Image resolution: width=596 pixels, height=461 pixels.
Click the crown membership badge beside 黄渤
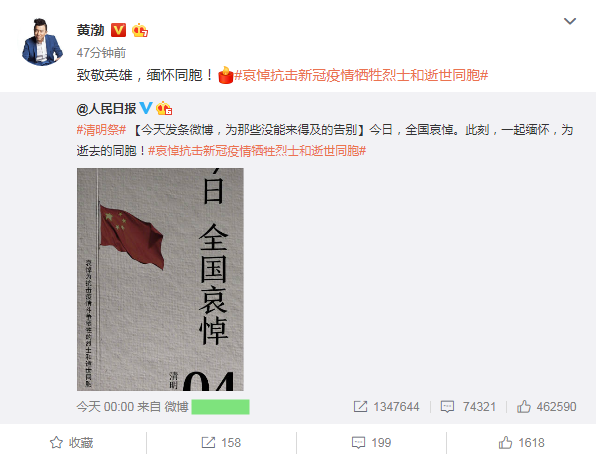(140, 30)
